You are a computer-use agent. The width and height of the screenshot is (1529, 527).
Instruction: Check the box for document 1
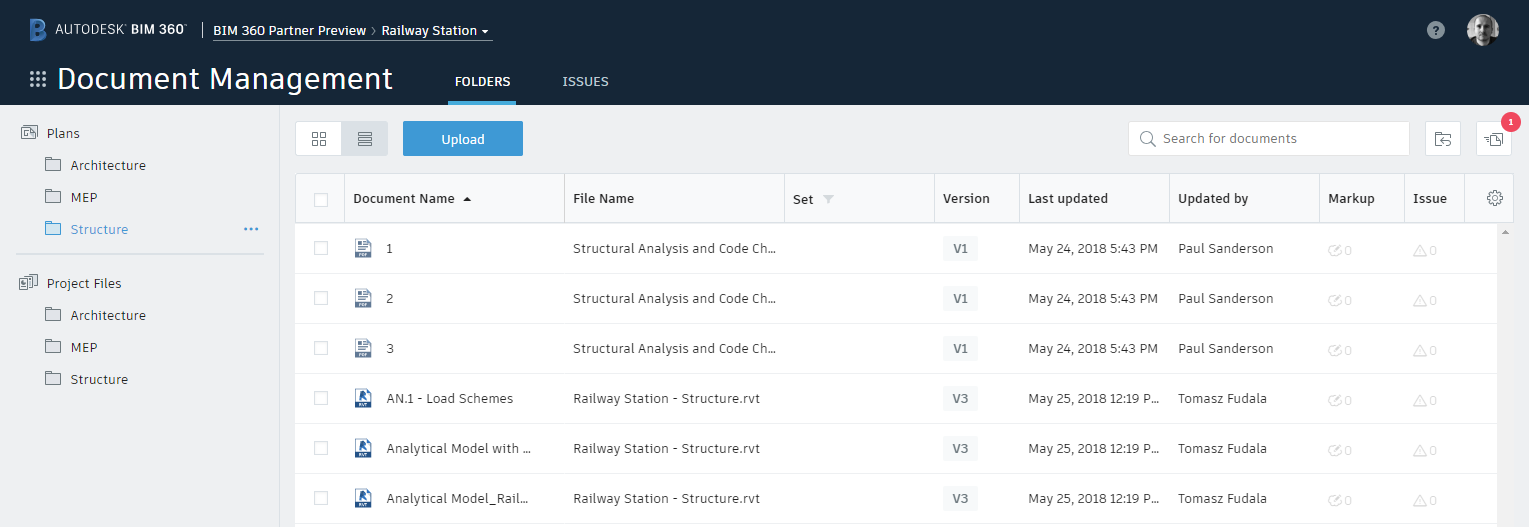321,248
